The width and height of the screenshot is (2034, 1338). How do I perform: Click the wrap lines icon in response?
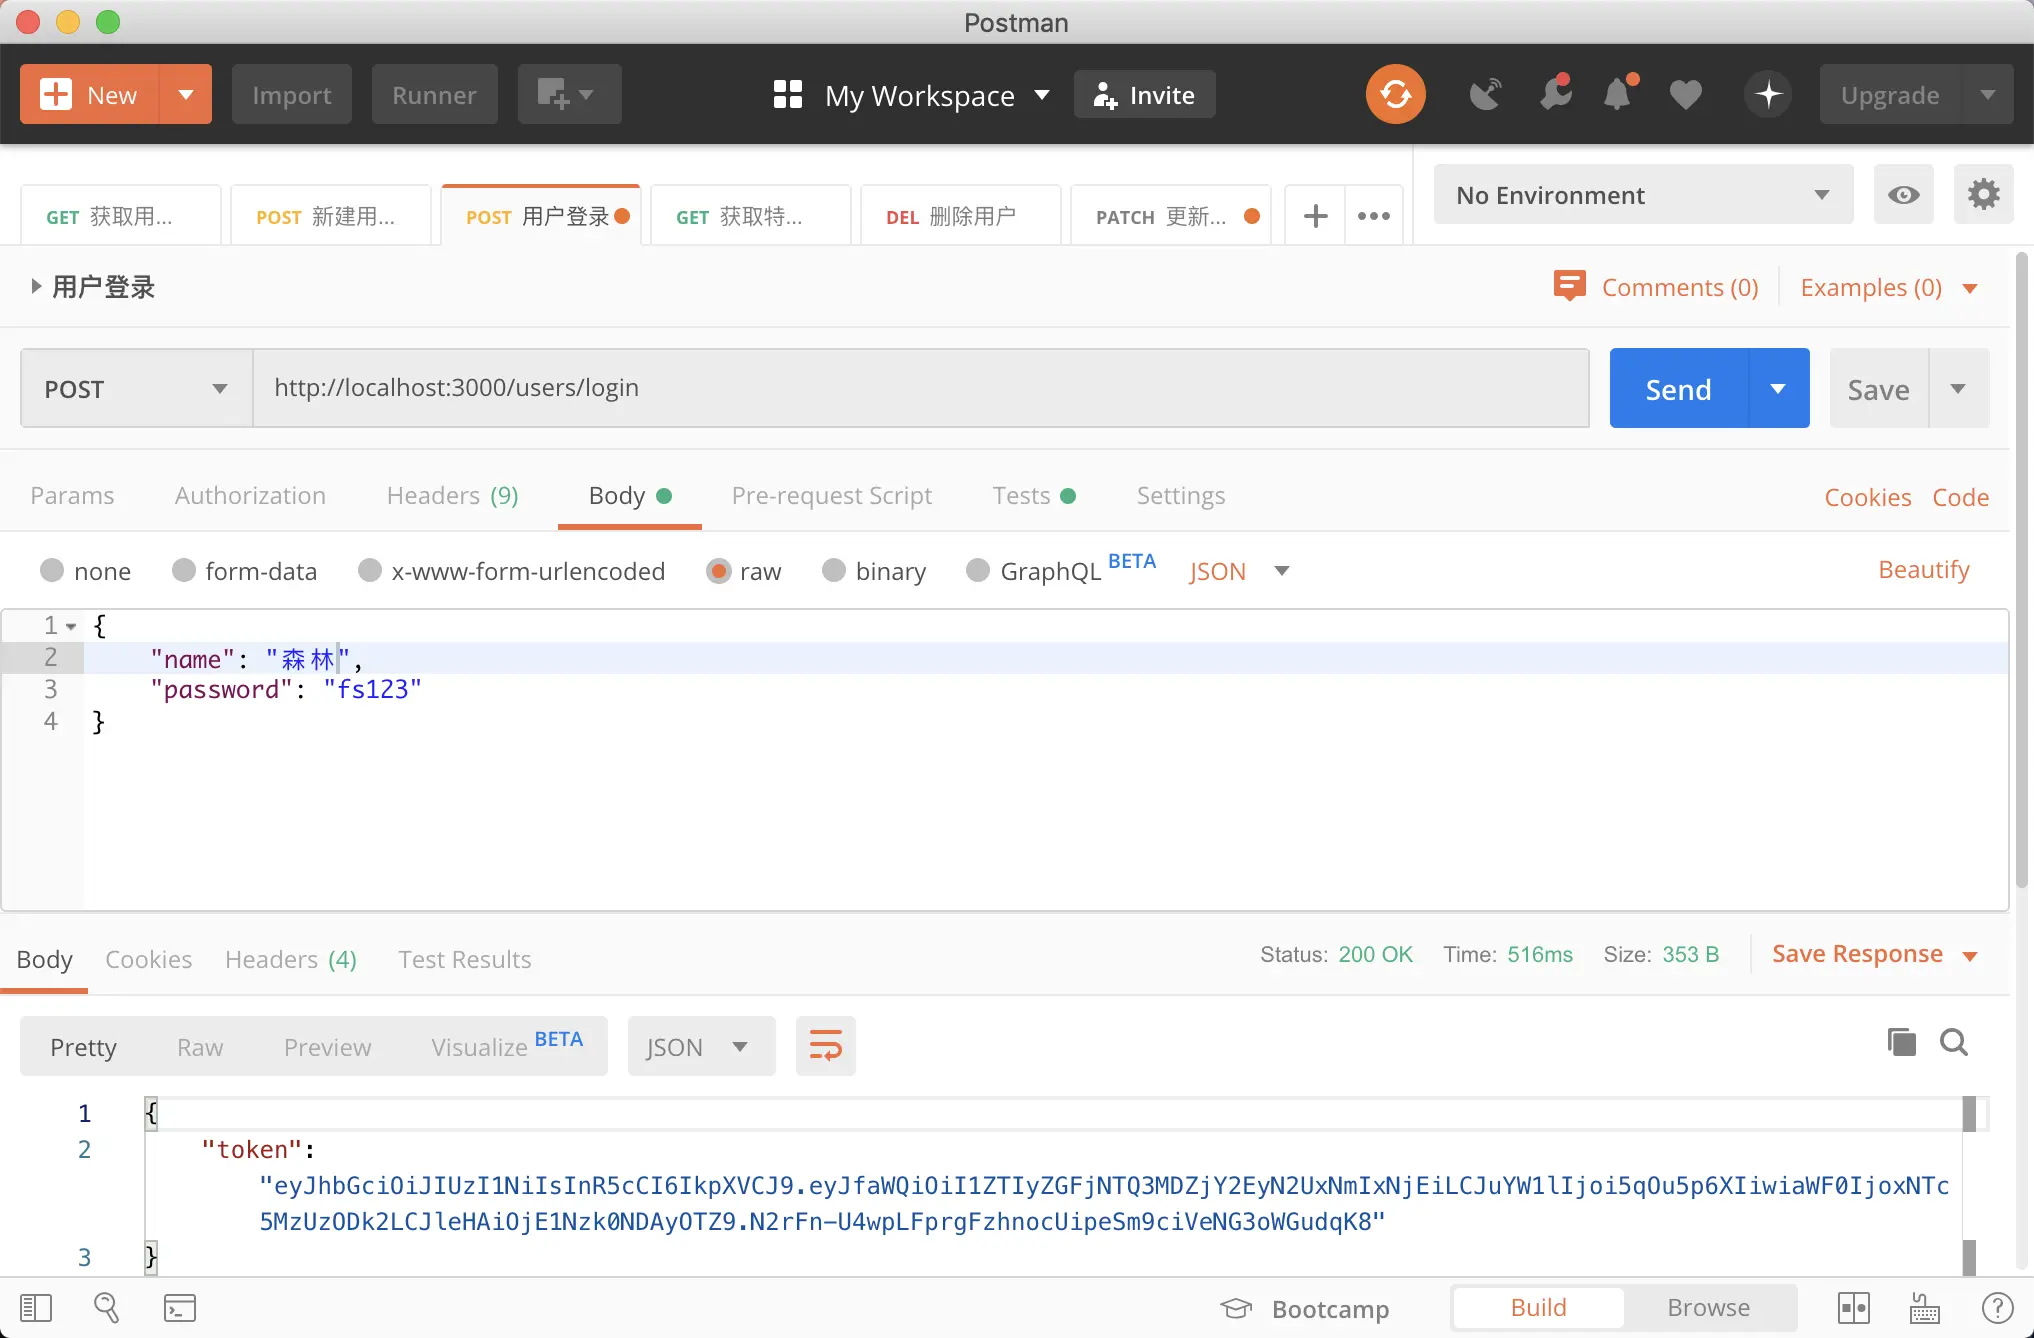[825, 1046]
